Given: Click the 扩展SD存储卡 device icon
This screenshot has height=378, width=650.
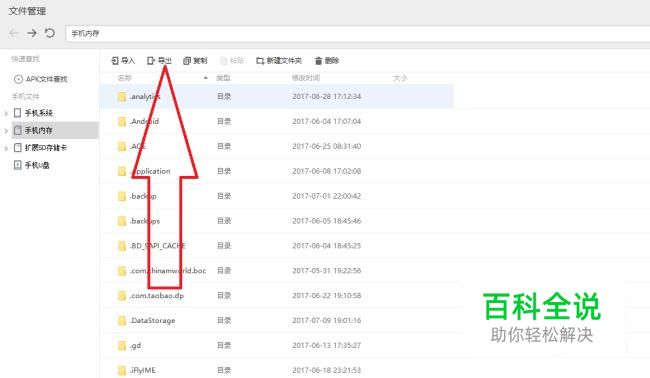Looking at the screenshot, I should (17, 148).
